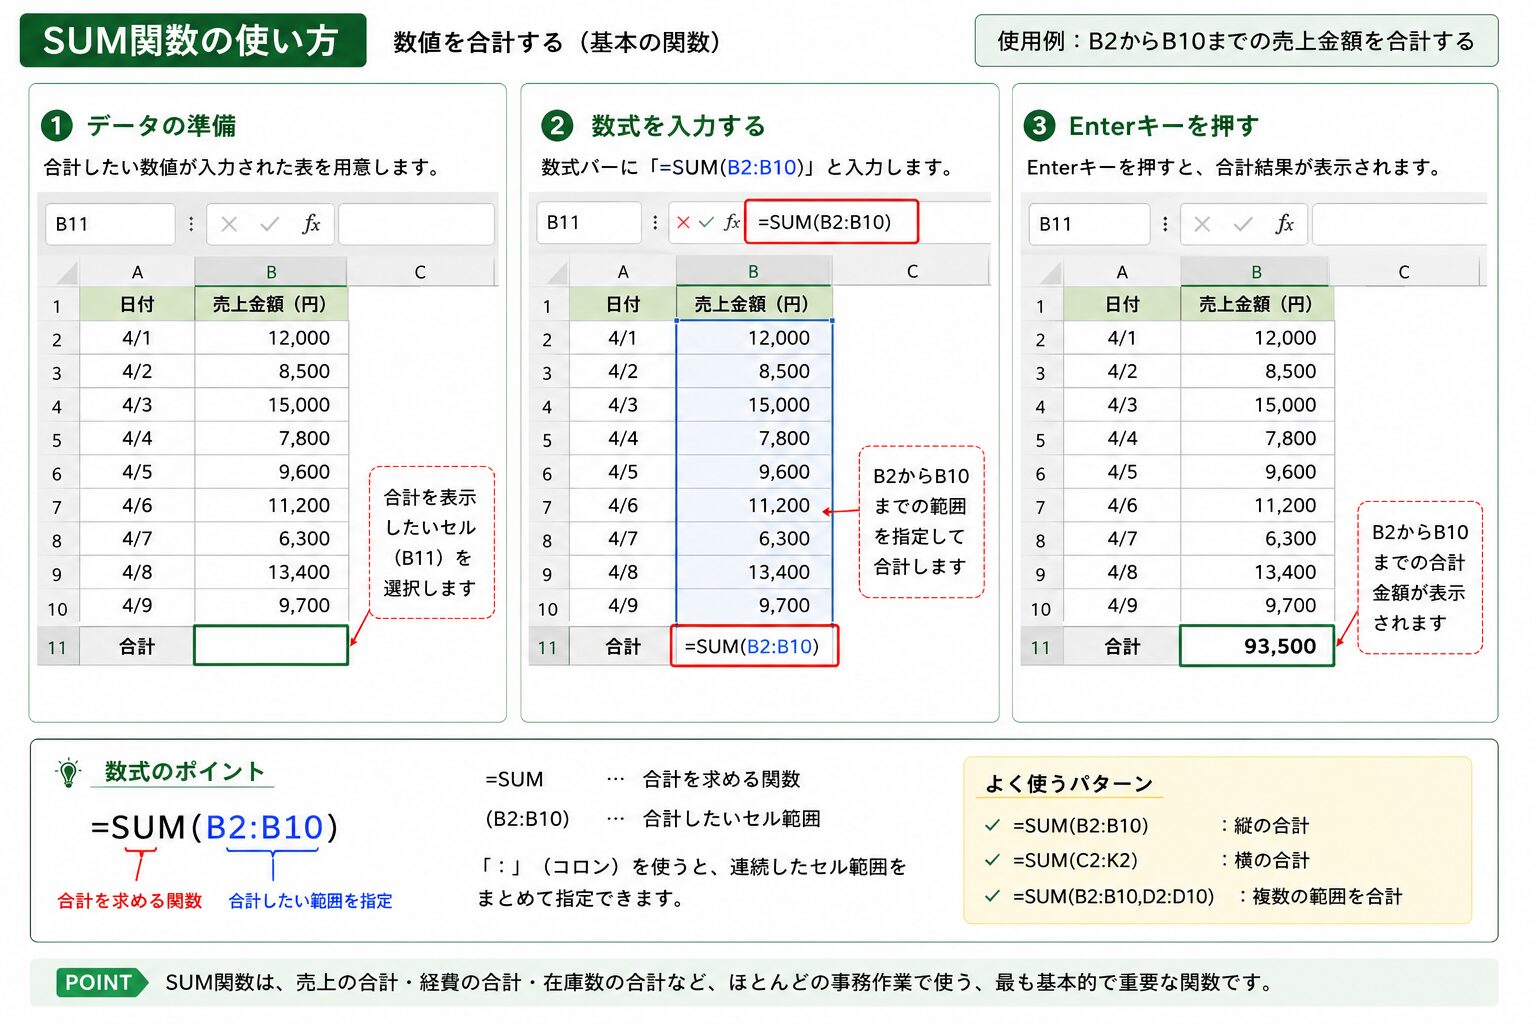Screen dimensions: 1536x1024
Task: Select column C header in step 1 sheet
Action: click(x=420, y=272)
